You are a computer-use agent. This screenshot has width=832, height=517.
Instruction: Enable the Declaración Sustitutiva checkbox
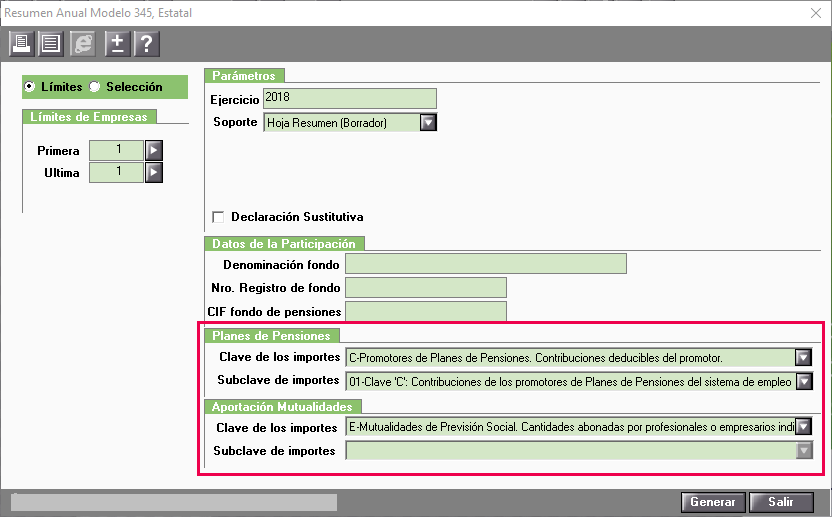click(218, 217)
